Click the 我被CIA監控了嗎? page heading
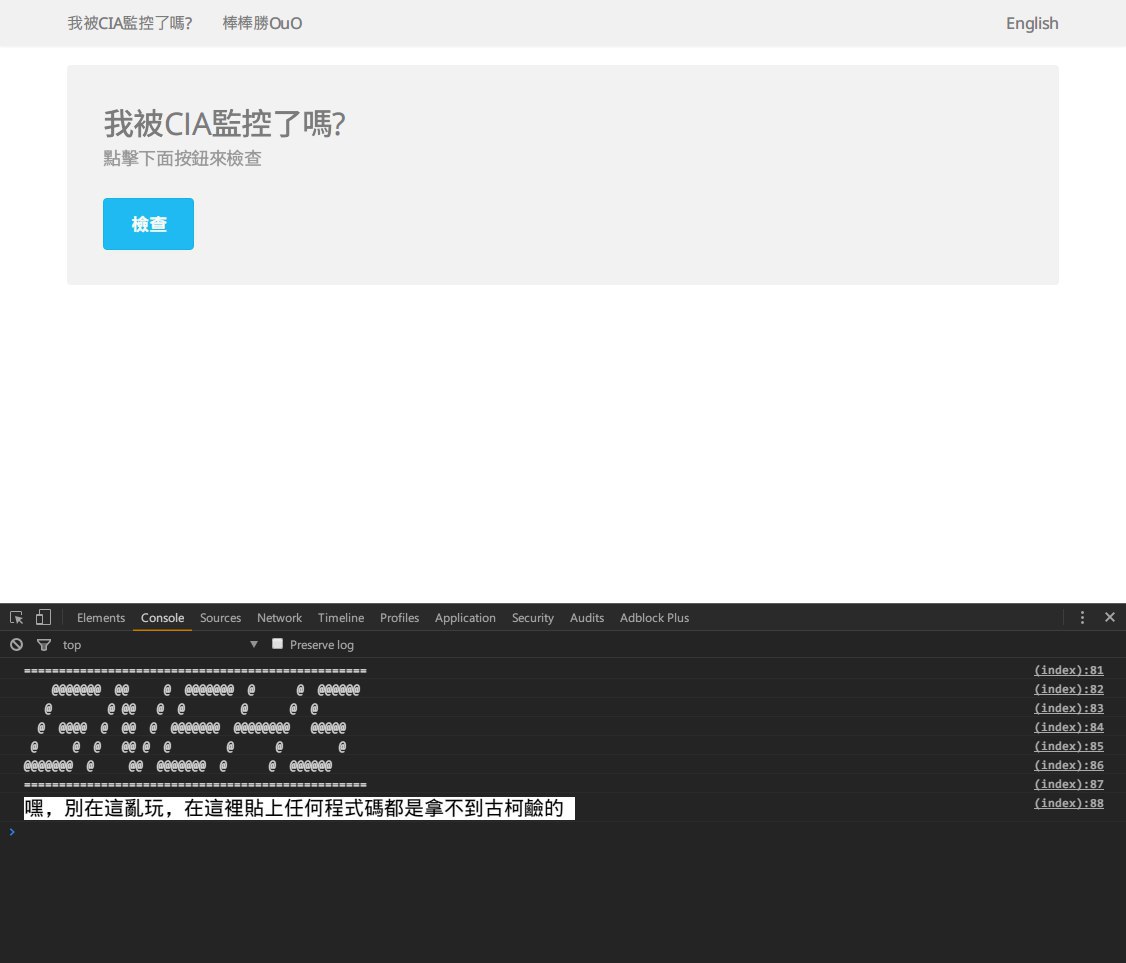The image size is (1126, 963). click(x=225, y=124)
